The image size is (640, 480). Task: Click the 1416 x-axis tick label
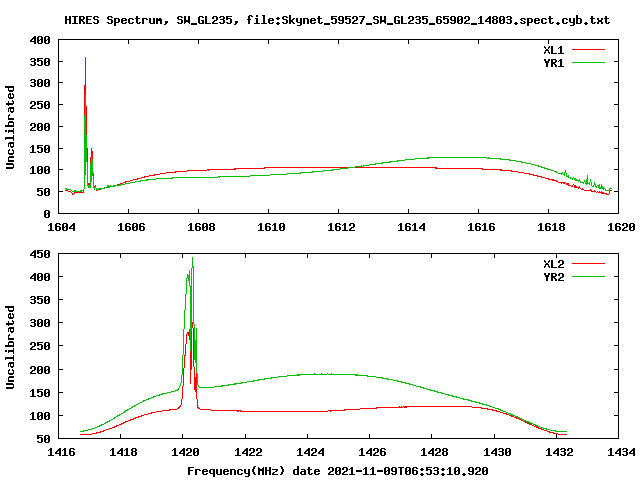point(61,452)
